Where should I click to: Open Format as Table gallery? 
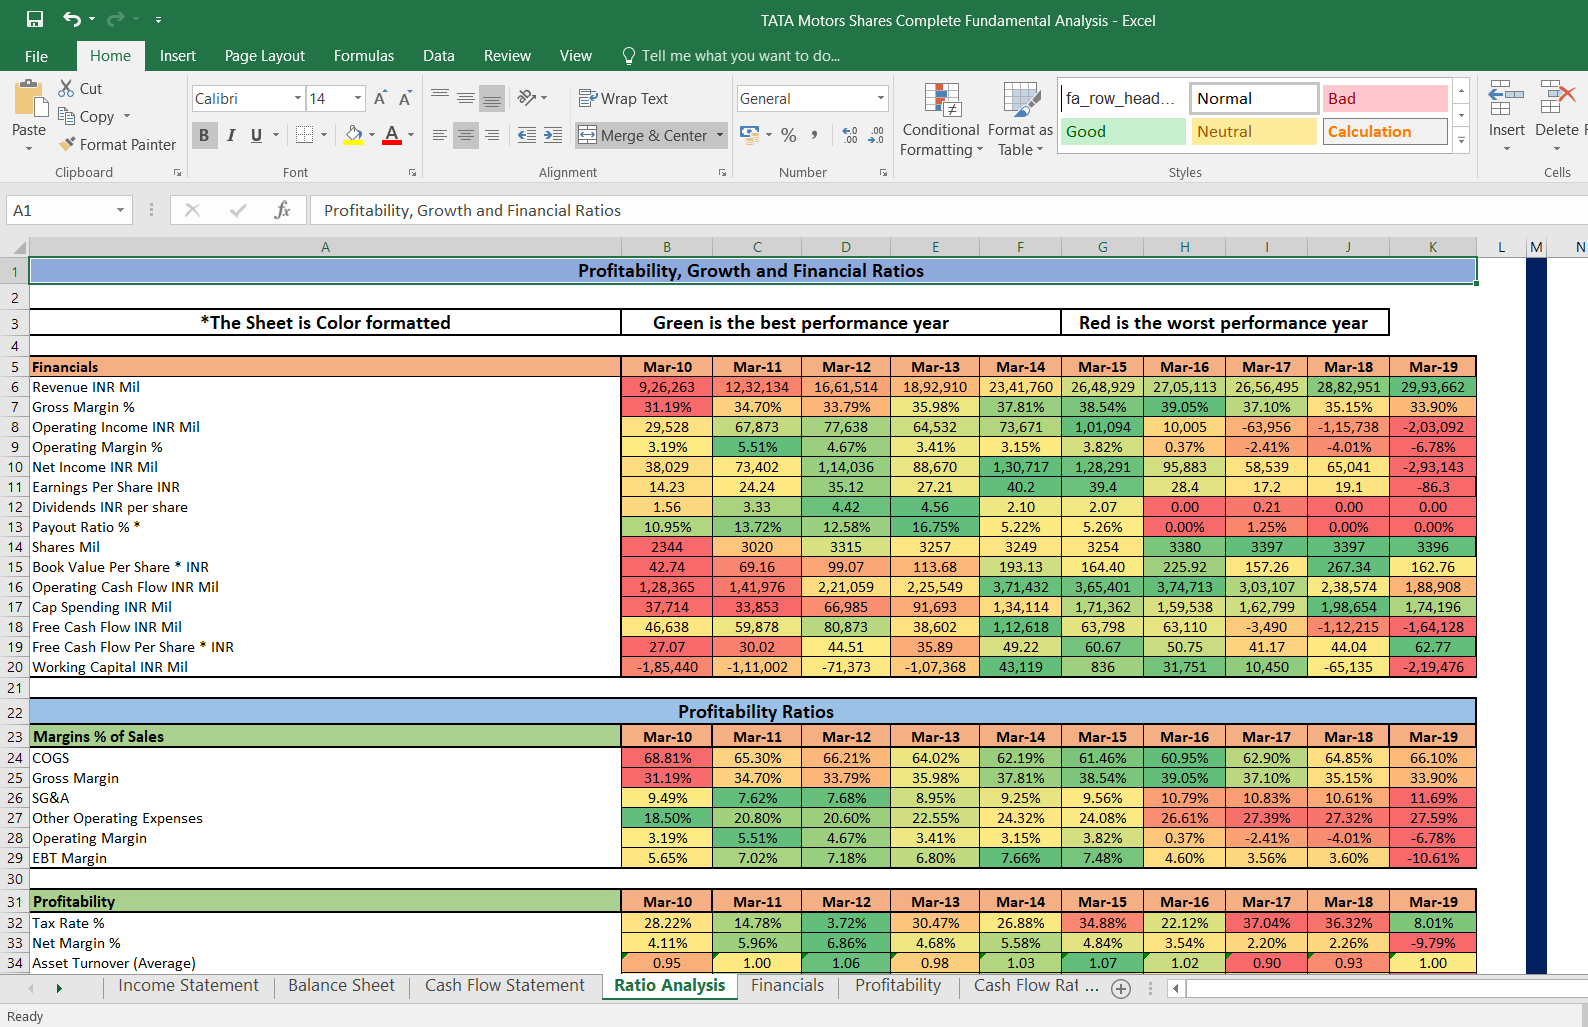pyautogui.click(x=1020, y=119)
